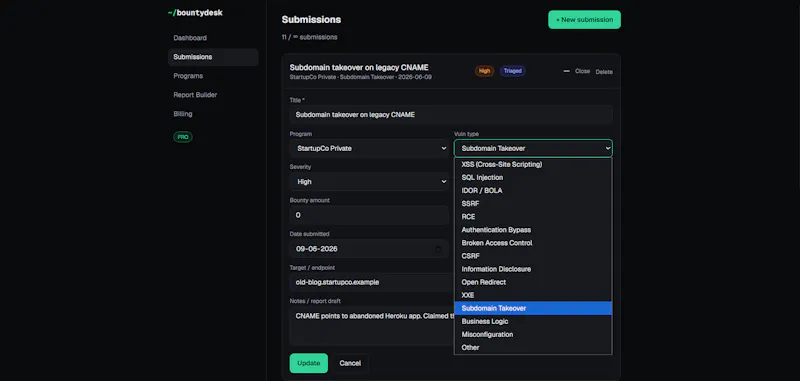Screen dimensions: 800x381
Task: Click the Triaged status badge
Action: [513, 71]
